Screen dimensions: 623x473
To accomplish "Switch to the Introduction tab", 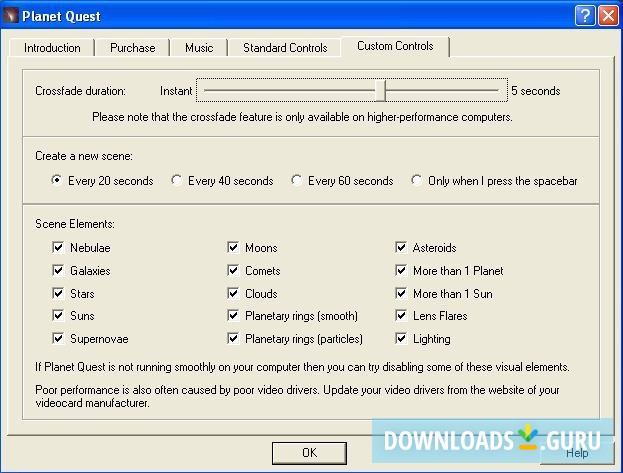I will point(52,48).
